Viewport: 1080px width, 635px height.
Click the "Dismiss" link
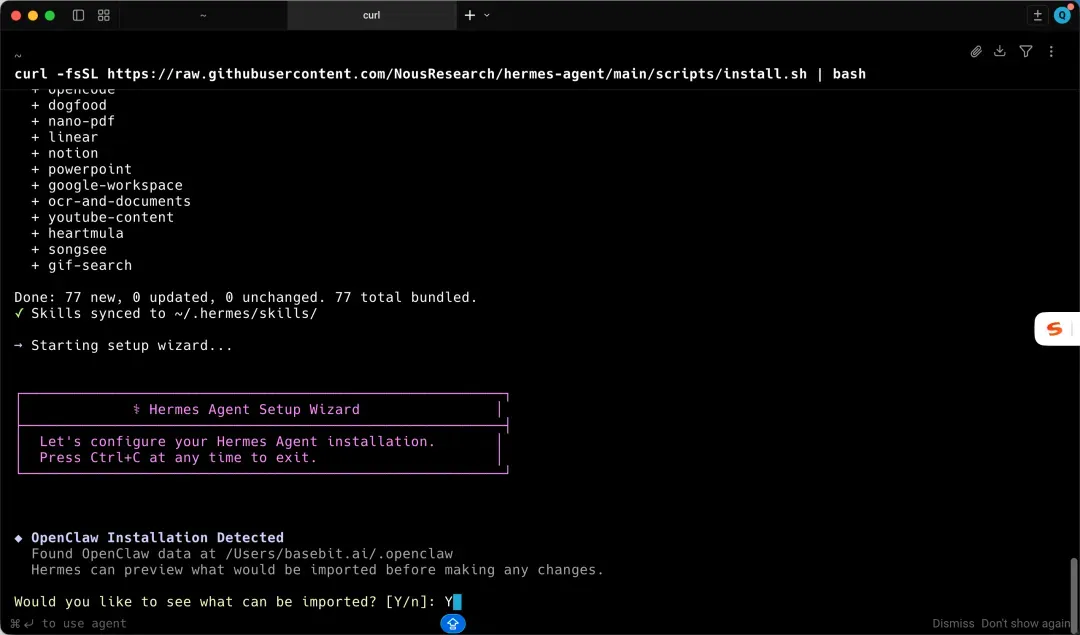pyautogui.click(x=953, y=623)
